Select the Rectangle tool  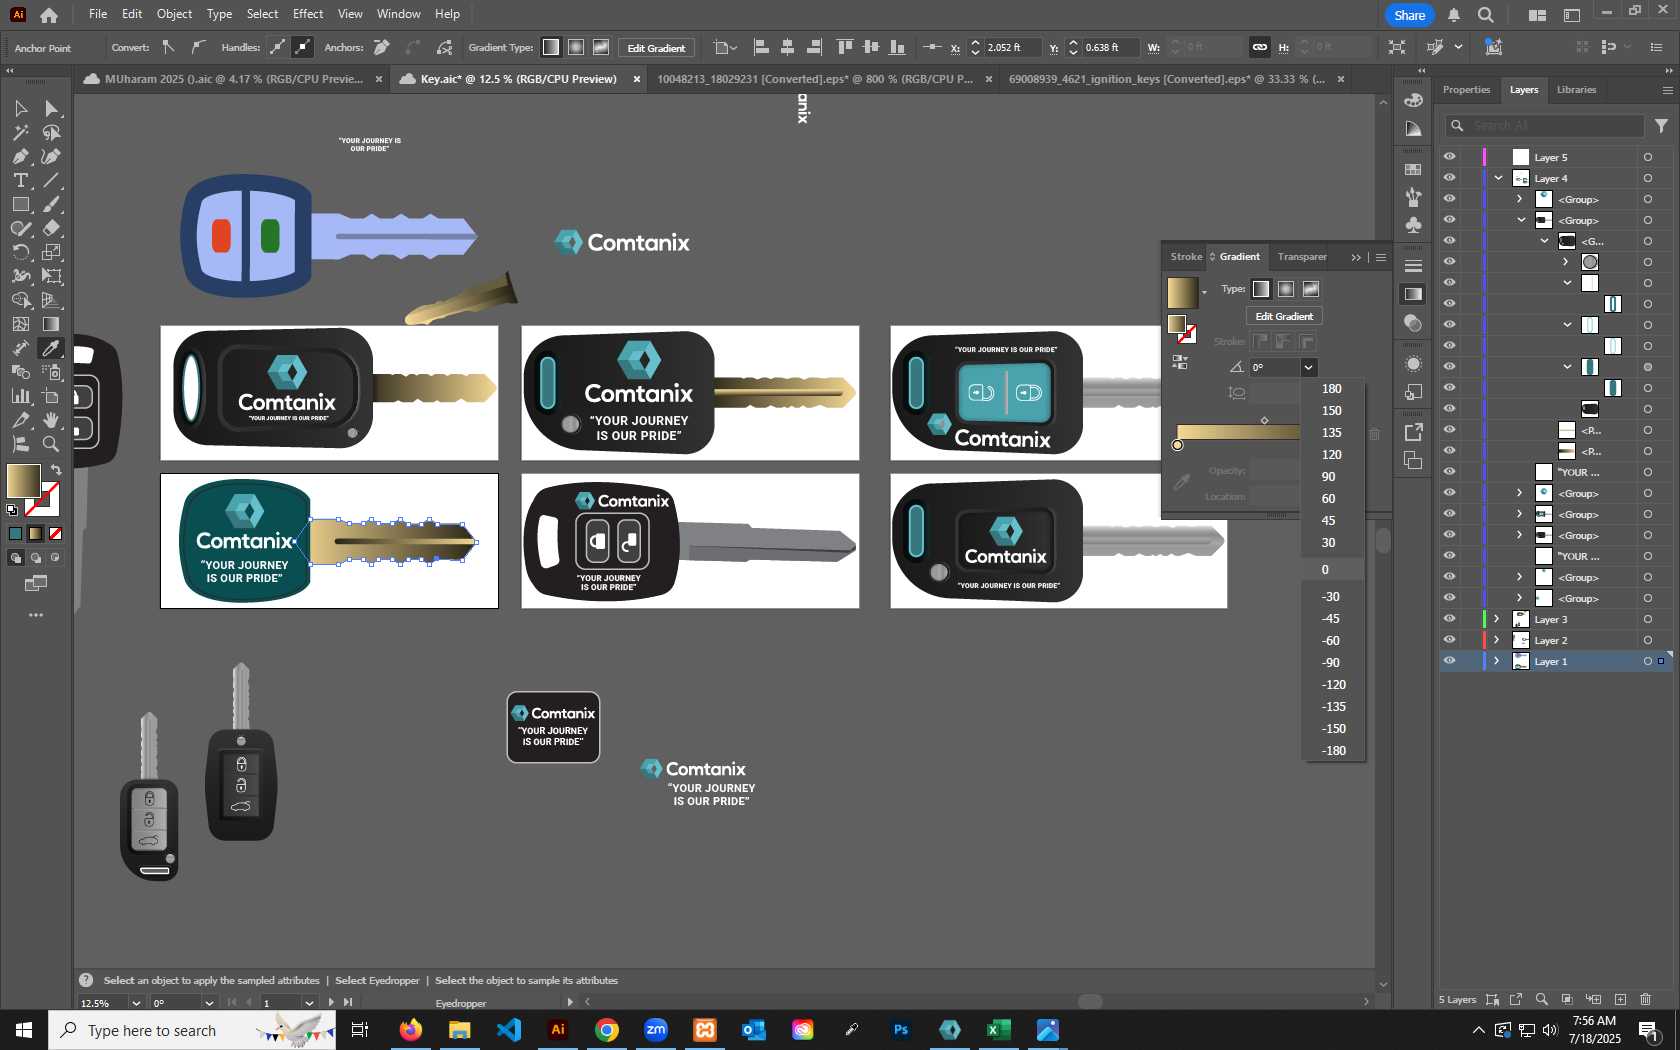(x=20, y=204)
